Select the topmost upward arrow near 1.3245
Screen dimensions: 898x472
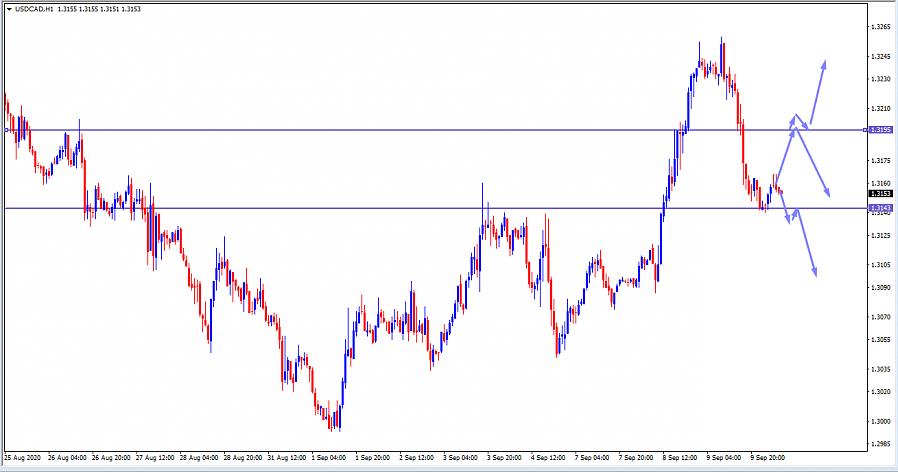coord(818,92)
